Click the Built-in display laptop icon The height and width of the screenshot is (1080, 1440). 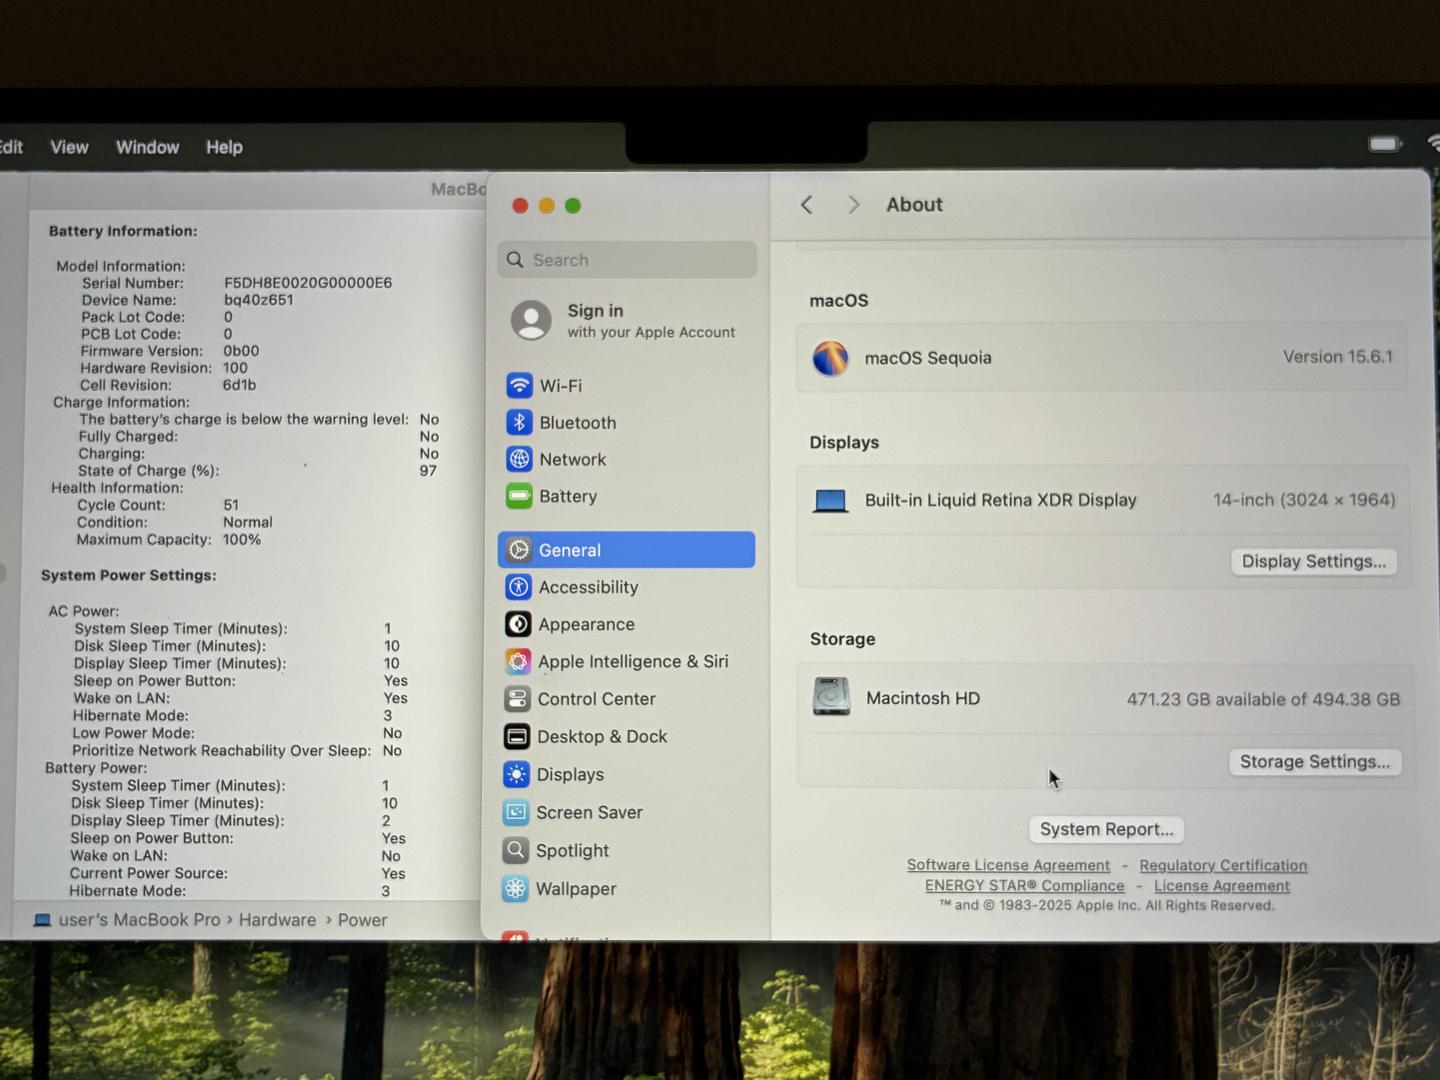(830, 501)
